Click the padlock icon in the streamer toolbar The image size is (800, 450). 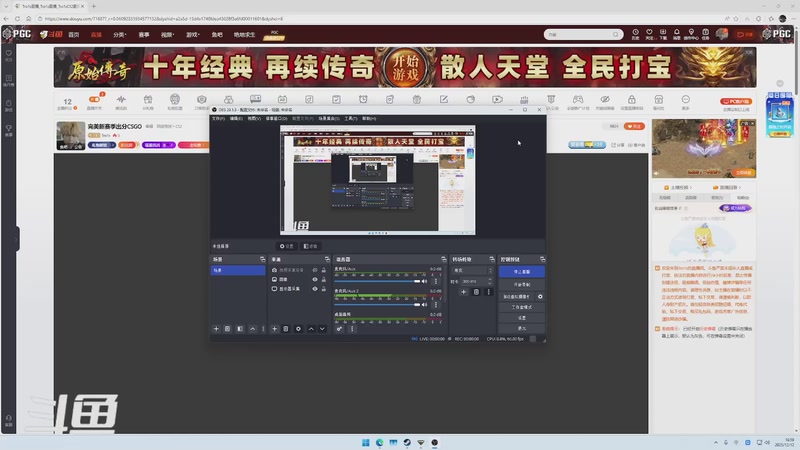coord(632,99)
